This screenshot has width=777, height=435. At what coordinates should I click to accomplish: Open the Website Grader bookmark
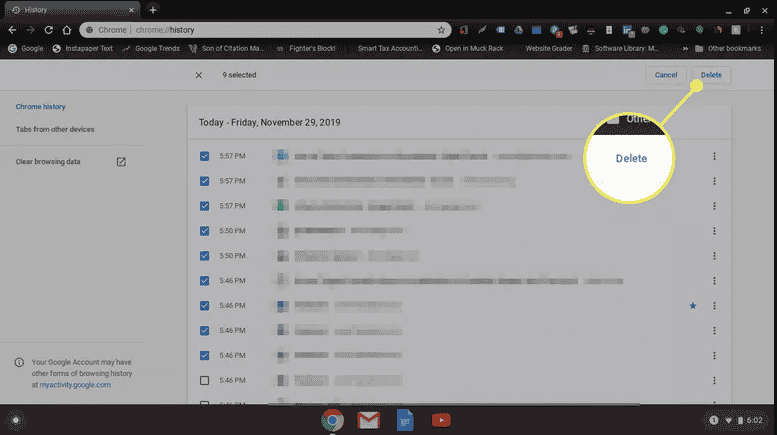549,49
